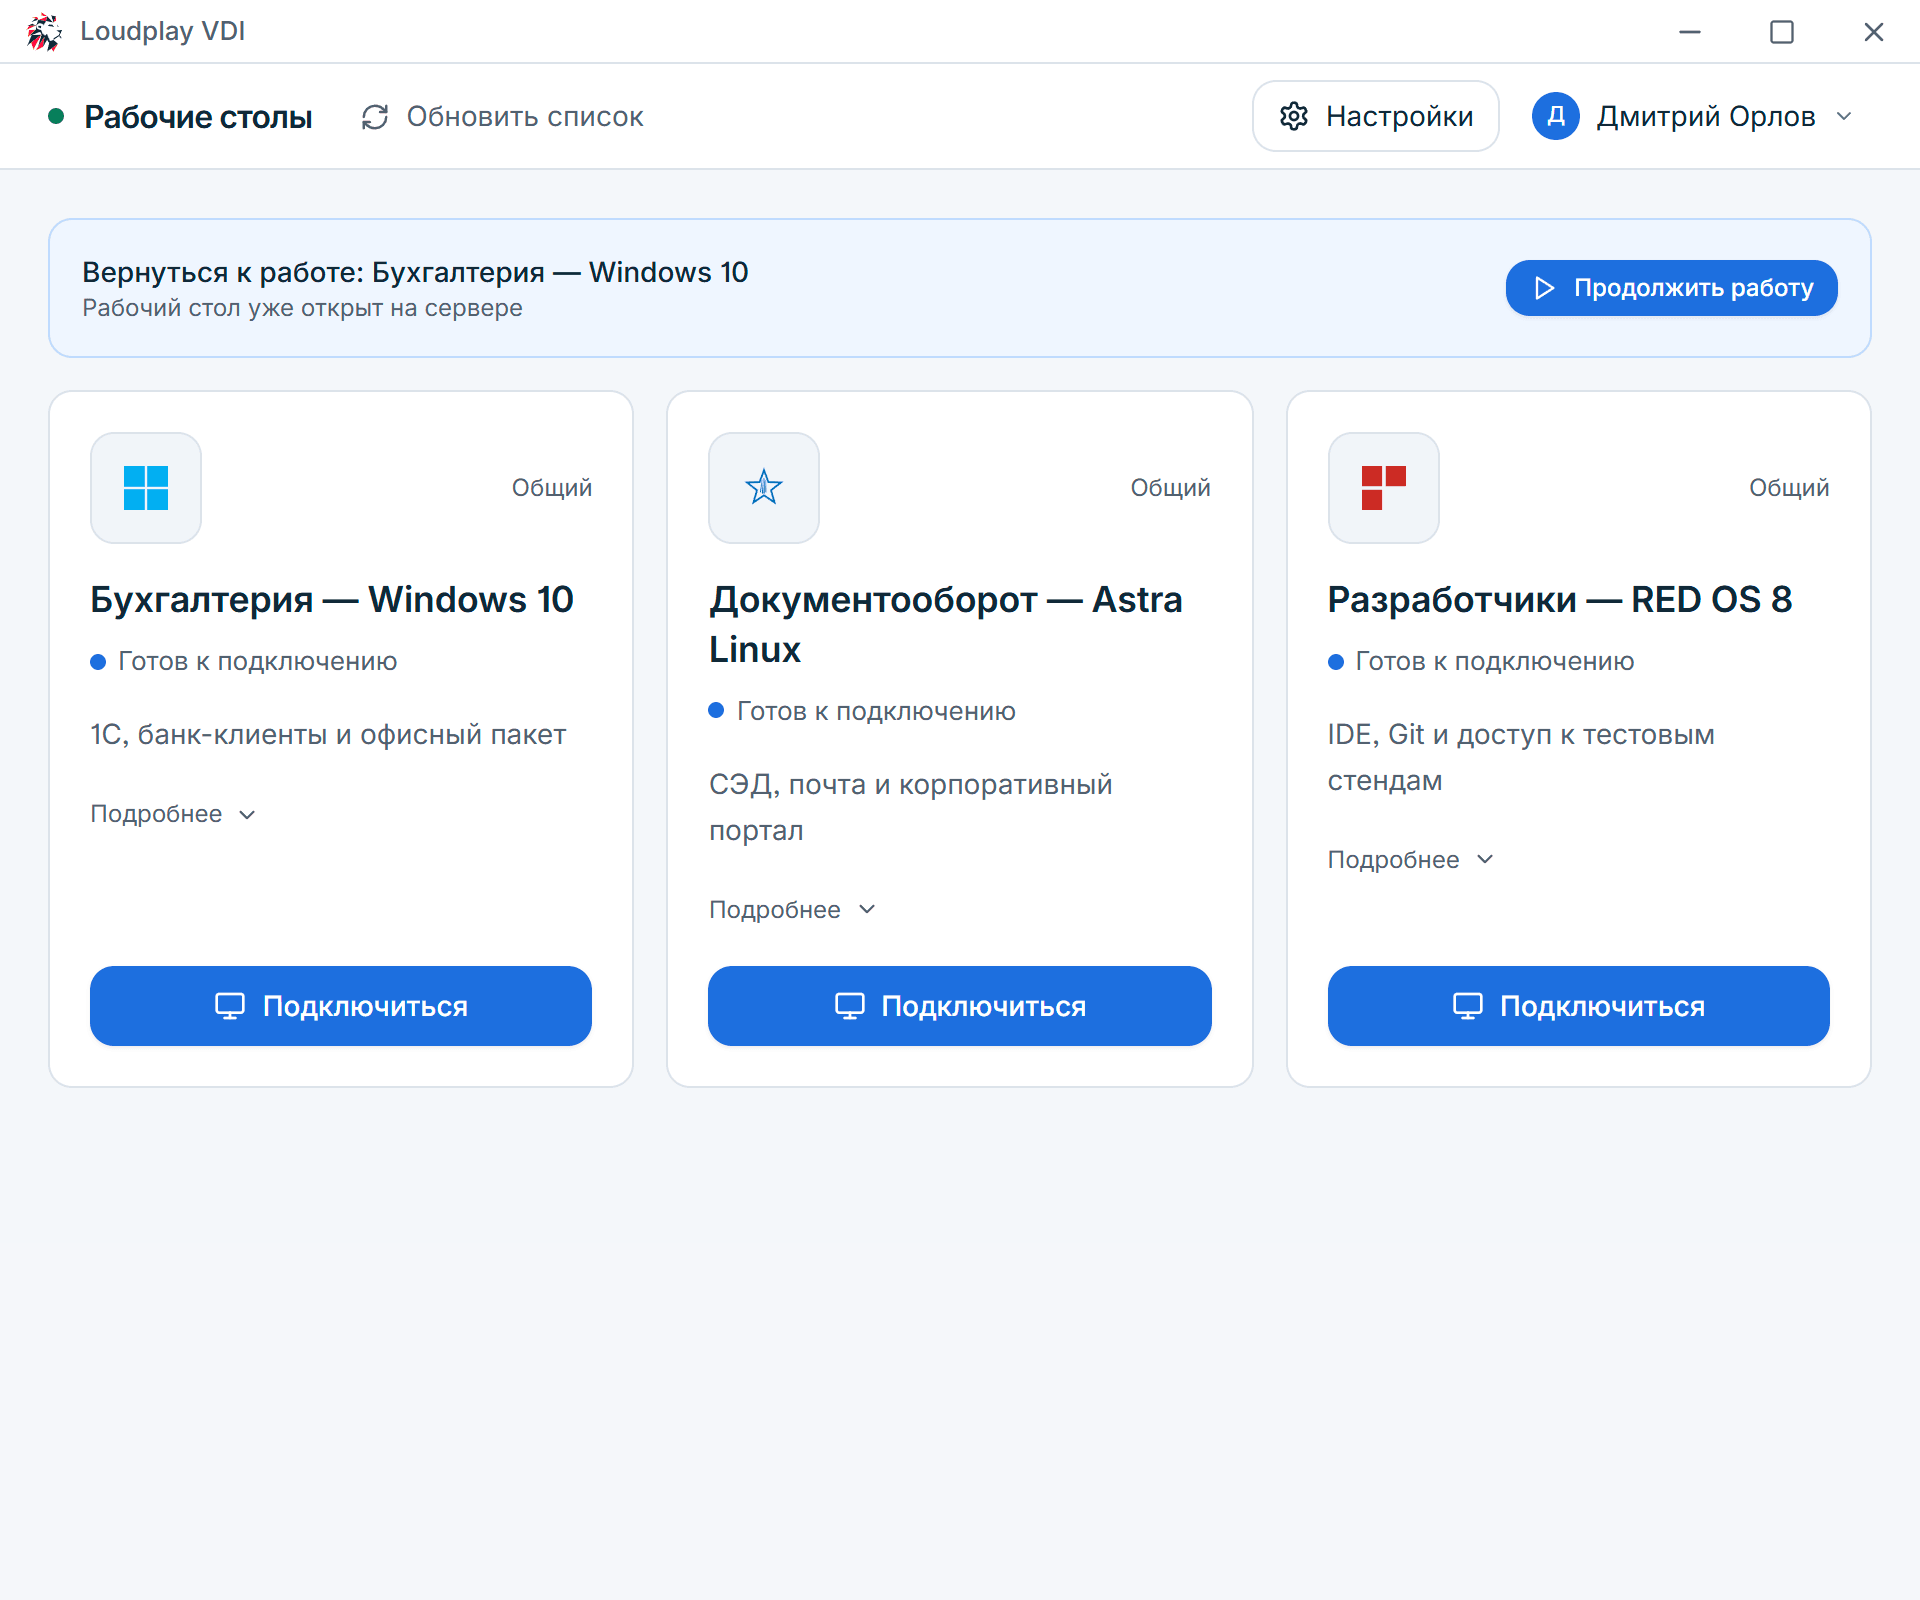Image resolution: width=1920 pixels, height=1600 pixels.
Task: Click the Бухгалтерия — Windows 10 title
Action: (x=331, y=599)
